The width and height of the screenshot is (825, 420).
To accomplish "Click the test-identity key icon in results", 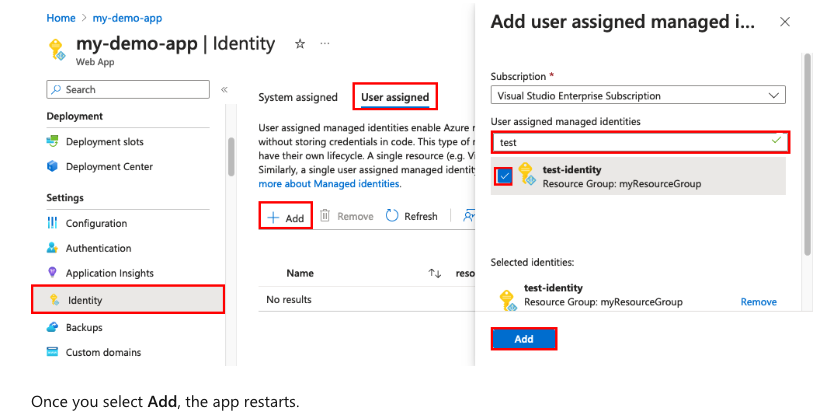I will click(527, 174).
